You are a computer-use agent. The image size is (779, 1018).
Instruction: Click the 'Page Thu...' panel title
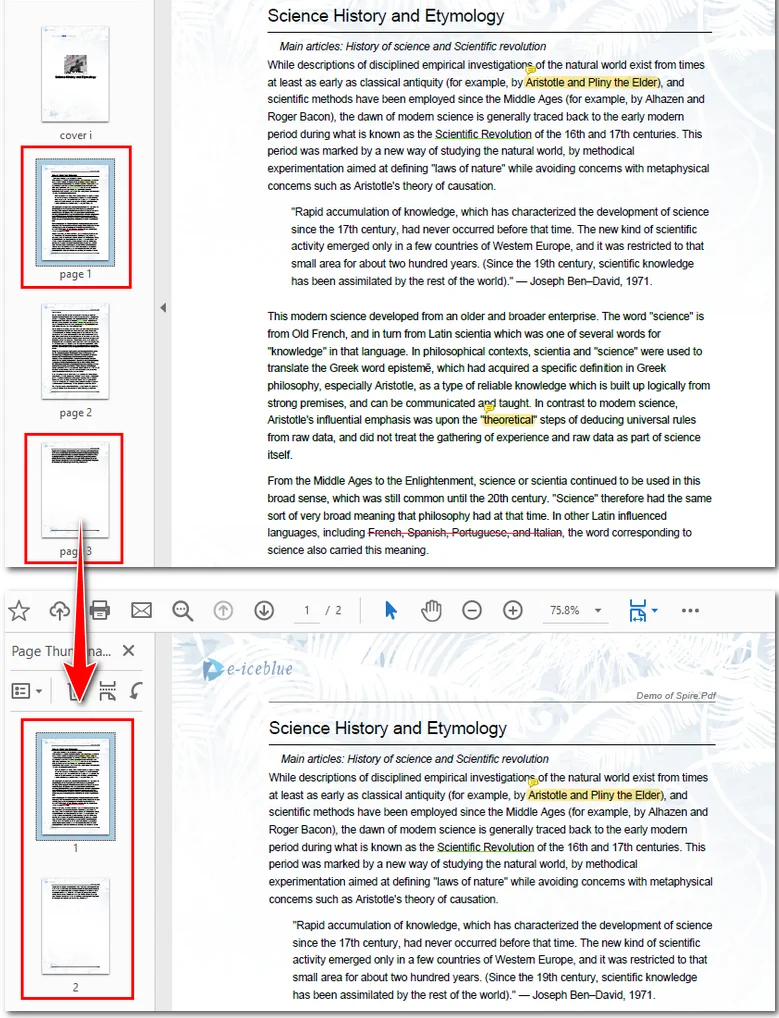(x=61, y=651)
